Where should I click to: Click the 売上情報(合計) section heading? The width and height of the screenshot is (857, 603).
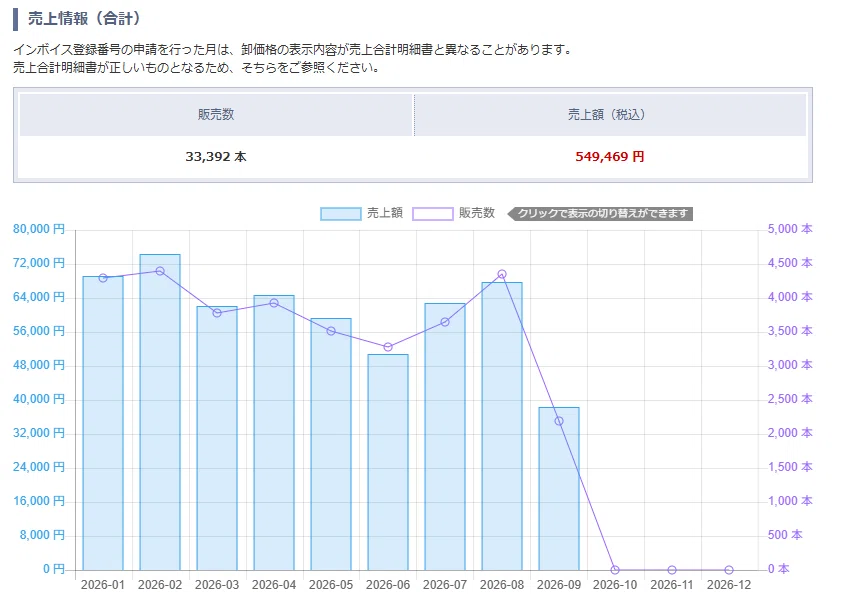click(84, 19)
